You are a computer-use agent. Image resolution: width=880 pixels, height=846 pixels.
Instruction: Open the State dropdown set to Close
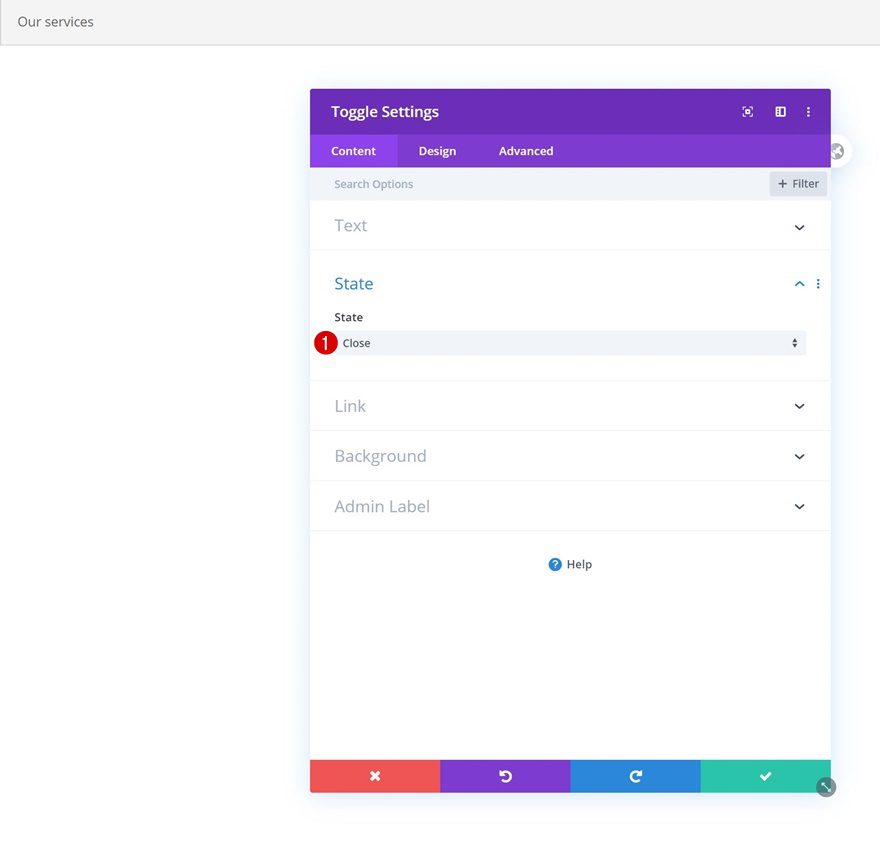[570, 342]
